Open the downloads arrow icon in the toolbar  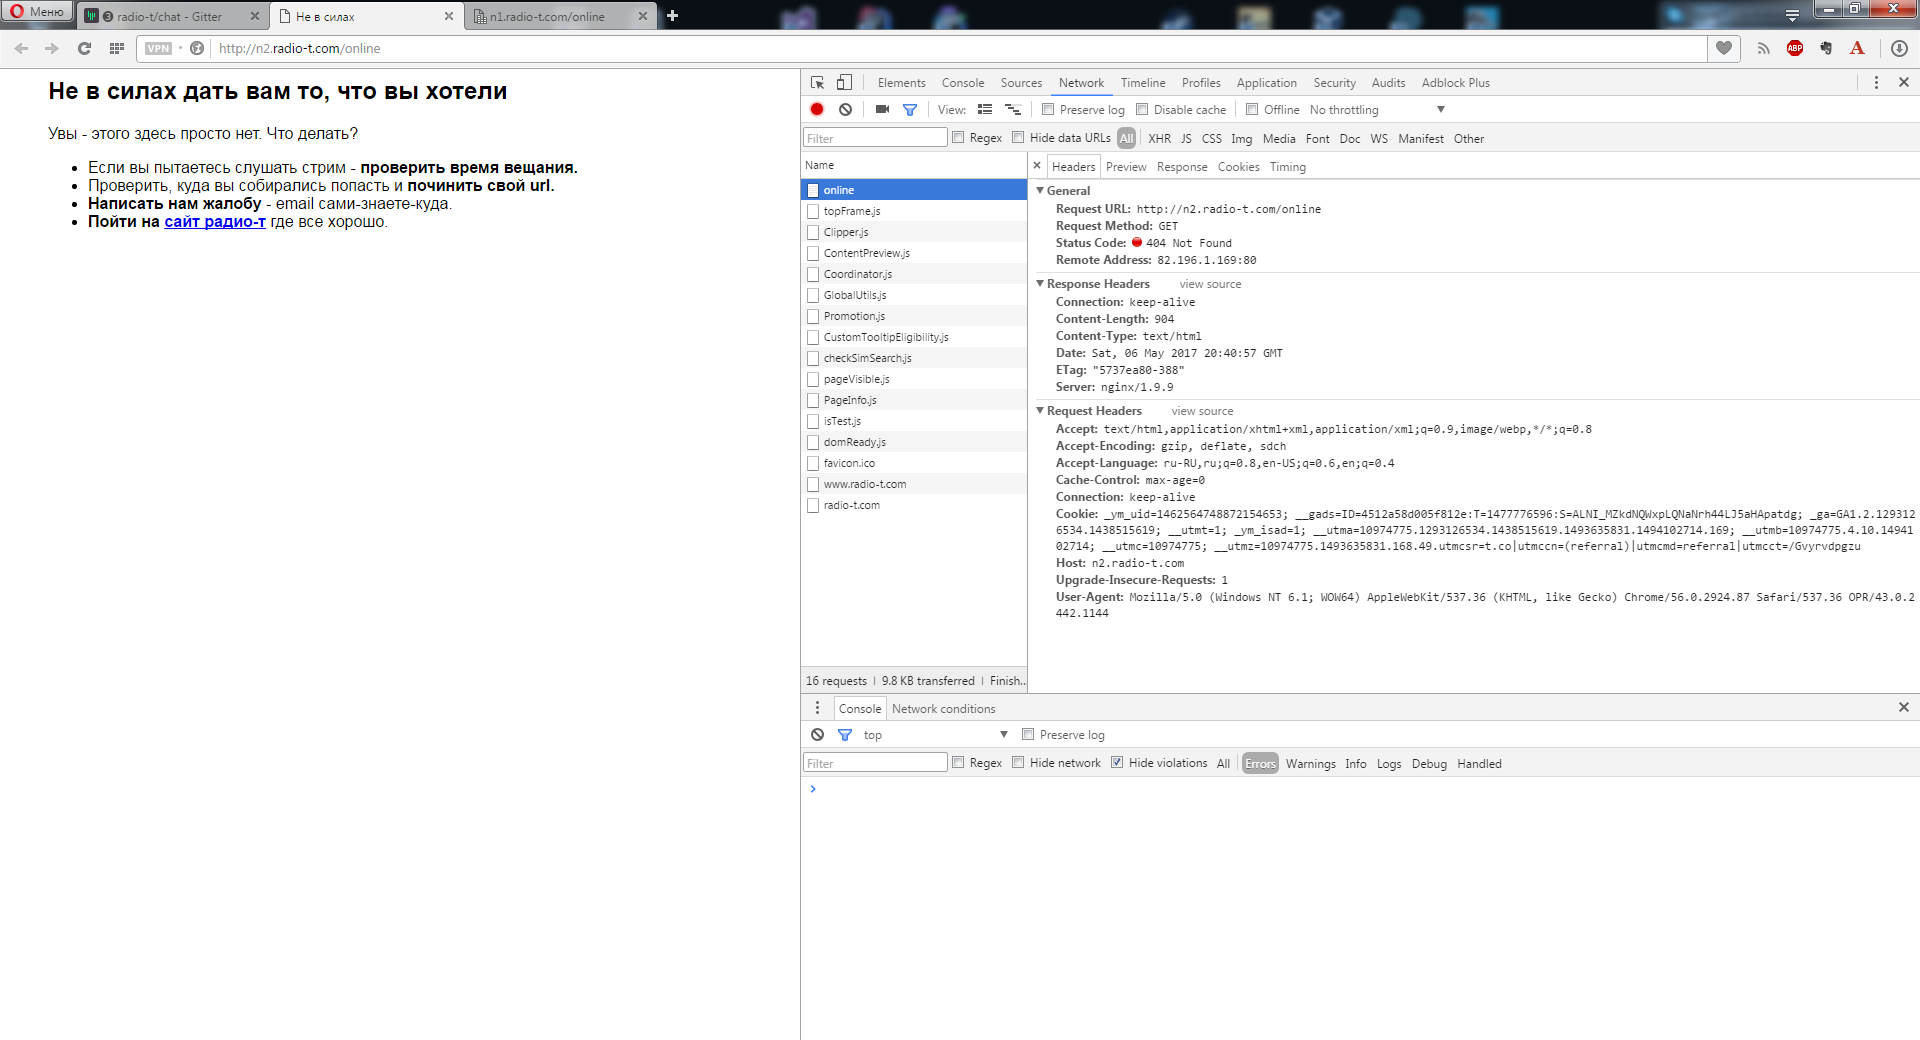1899,48
